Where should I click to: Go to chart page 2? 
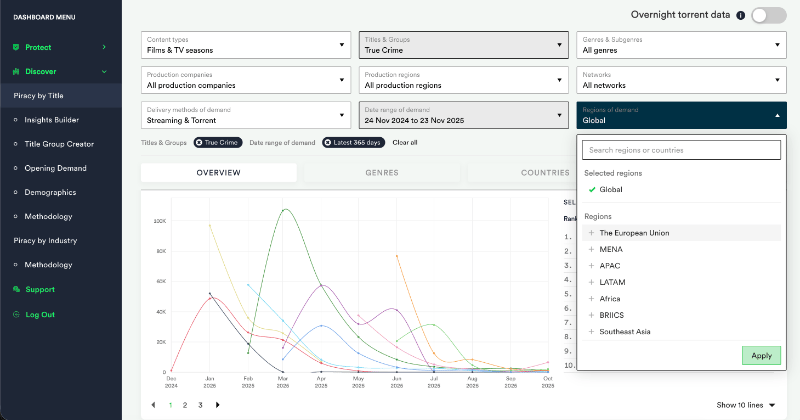click(185, 405)
